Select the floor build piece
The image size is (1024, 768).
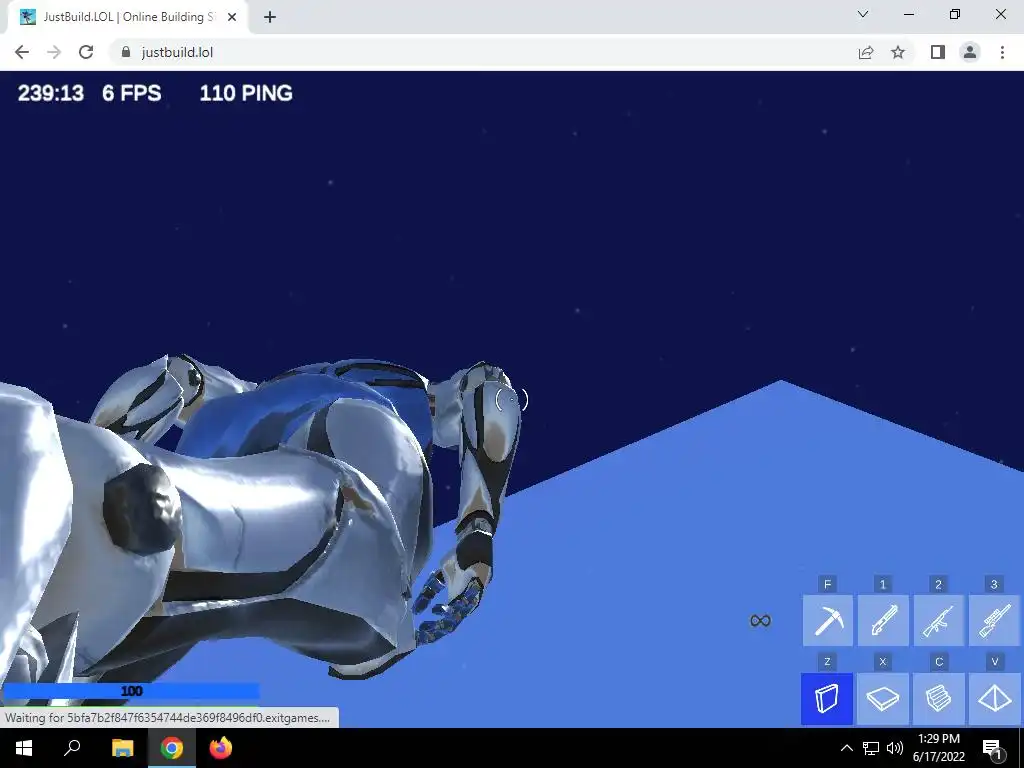click(883, 699)
